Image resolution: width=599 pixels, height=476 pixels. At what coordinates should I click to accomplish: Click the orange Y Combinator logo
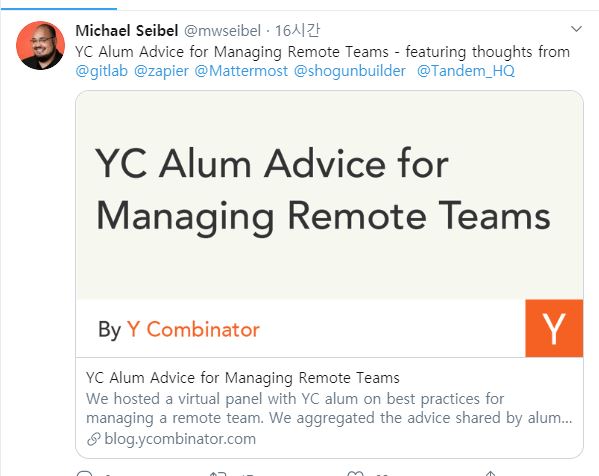[x=554, y=329]
